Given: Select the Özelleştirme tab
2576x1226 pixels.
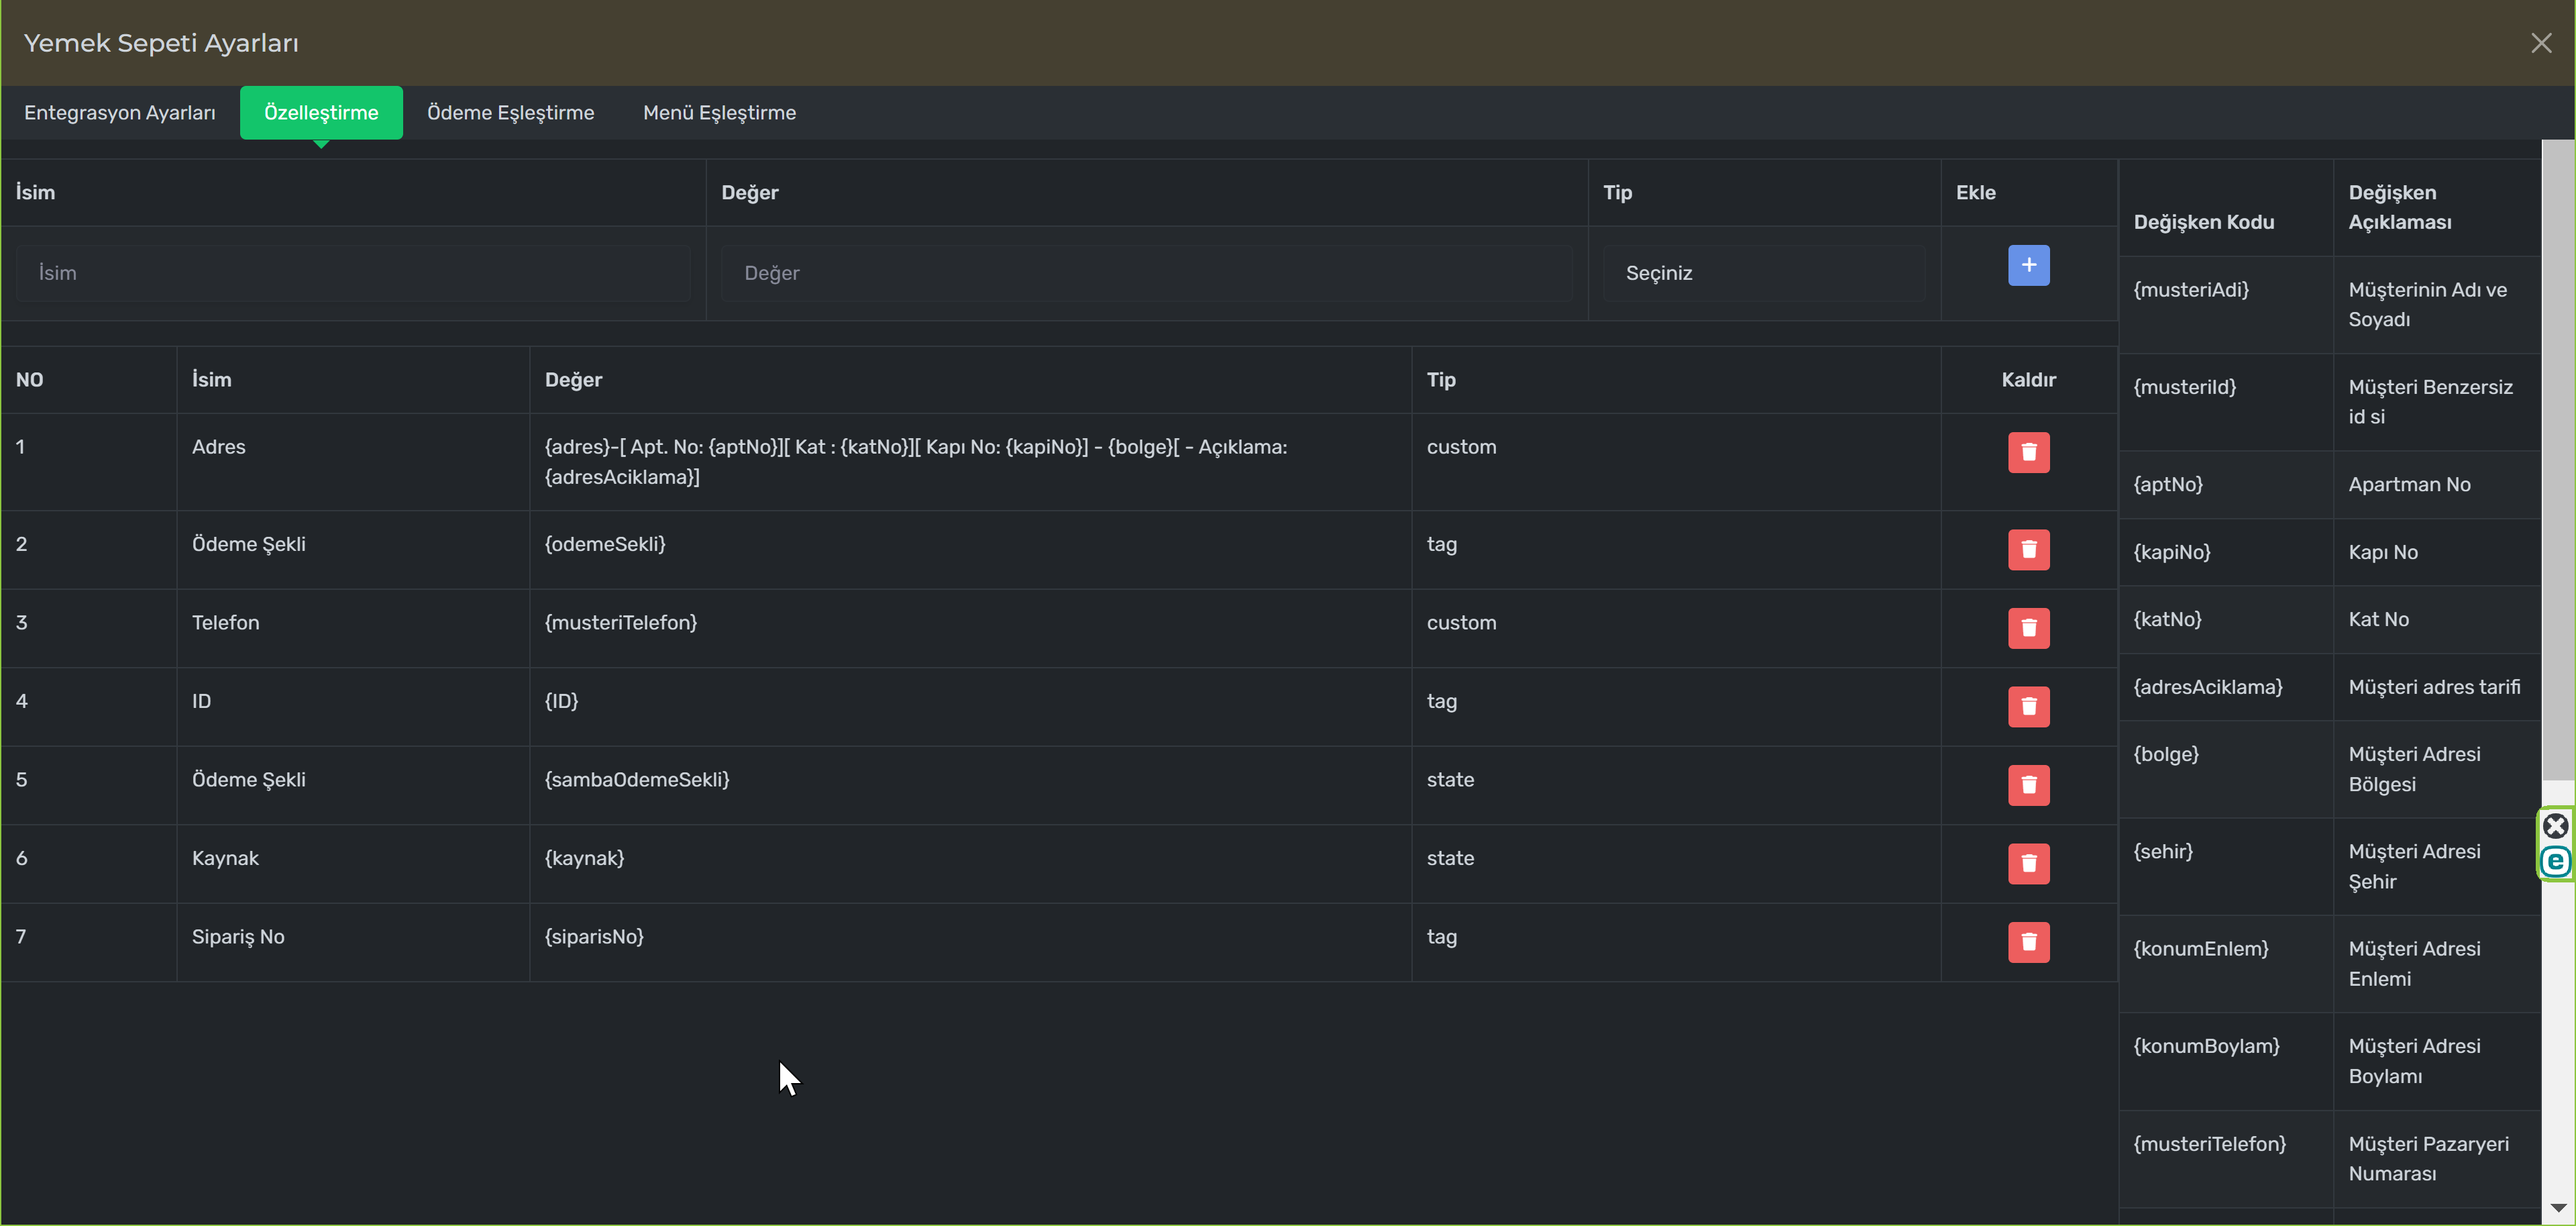Looking at the screenshot, I should (x=321, y=112).
